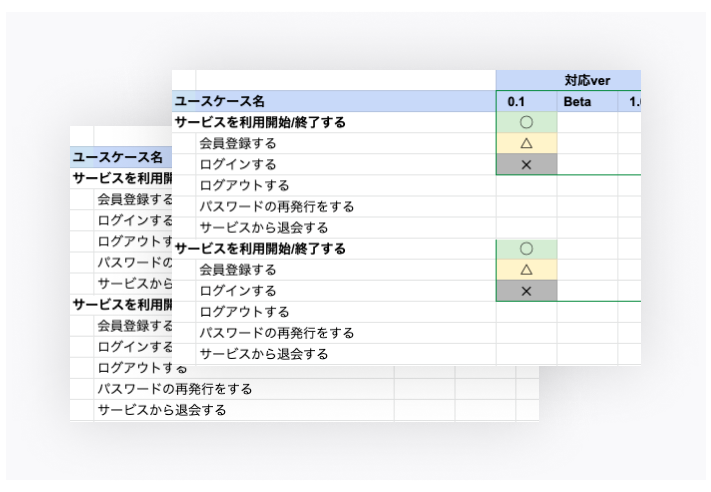This screenshot has height=492, width=711.
Task: Click ユースケース名 header in the front sheet
Action: click(x=334, y=101)
